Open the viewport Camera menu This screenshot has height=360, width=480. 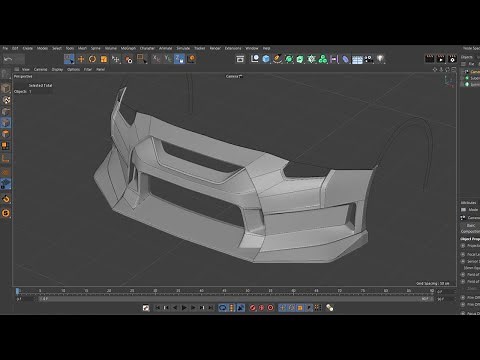coord(40,69)
